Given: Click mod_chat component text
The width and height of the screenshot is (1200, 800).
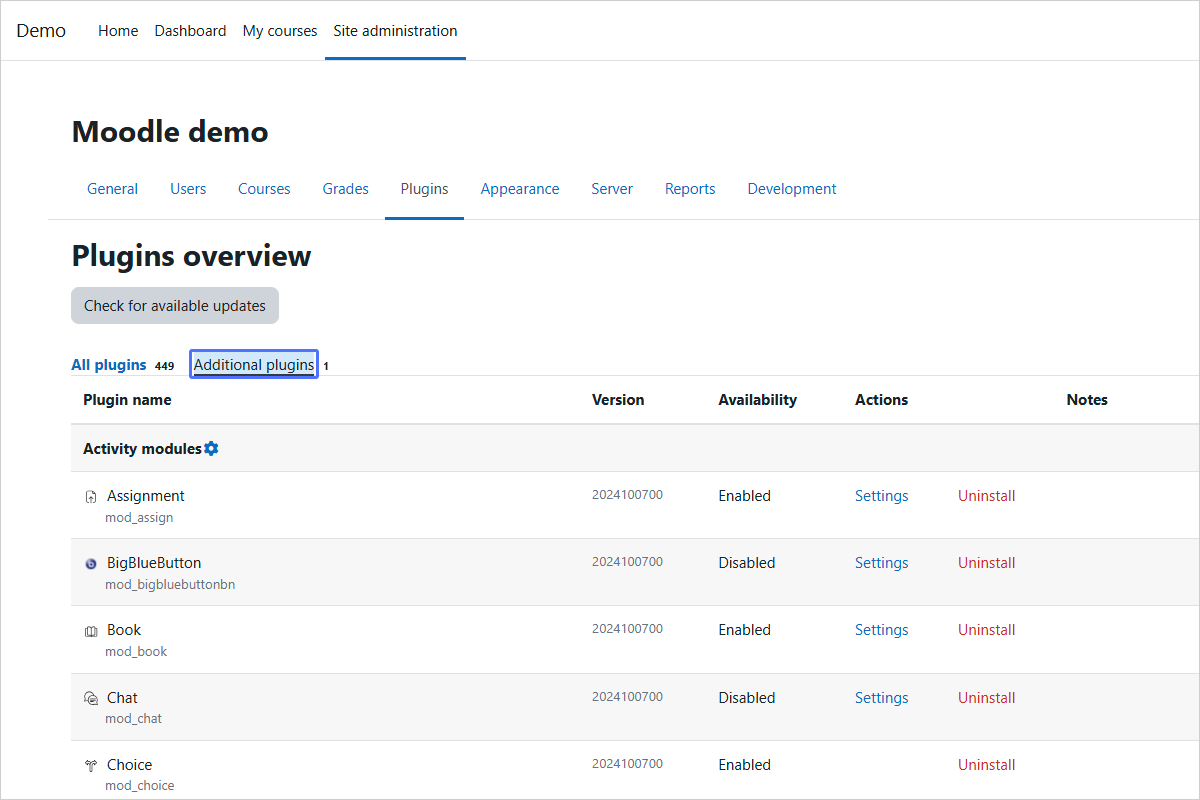Looking at the screenshot, I should click(133, 719).
